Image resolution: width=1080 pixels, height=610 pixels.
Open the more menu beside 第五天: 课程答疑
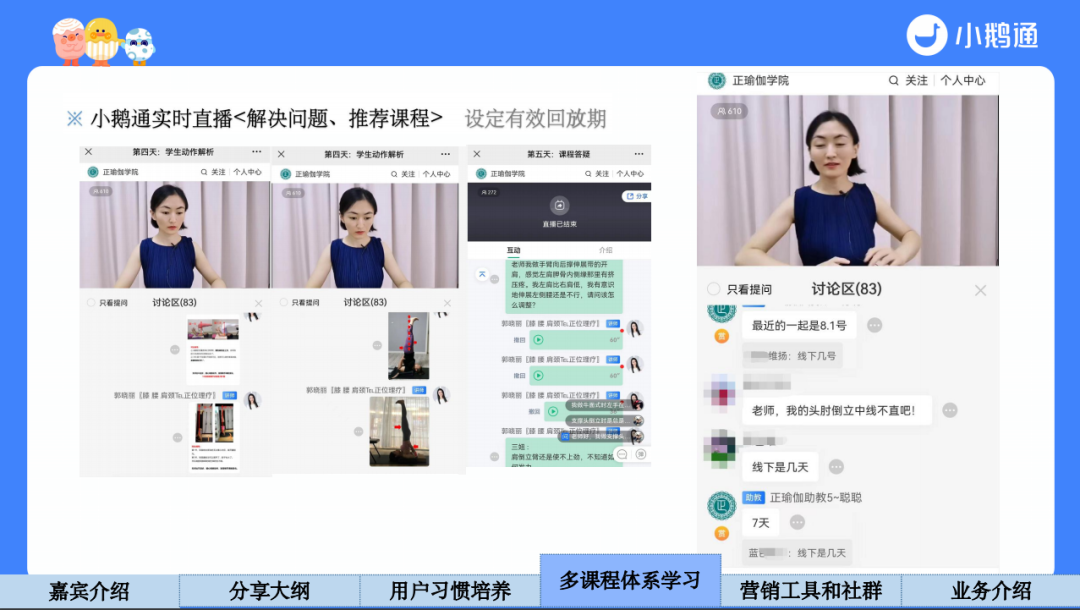[x=638, y=154]
